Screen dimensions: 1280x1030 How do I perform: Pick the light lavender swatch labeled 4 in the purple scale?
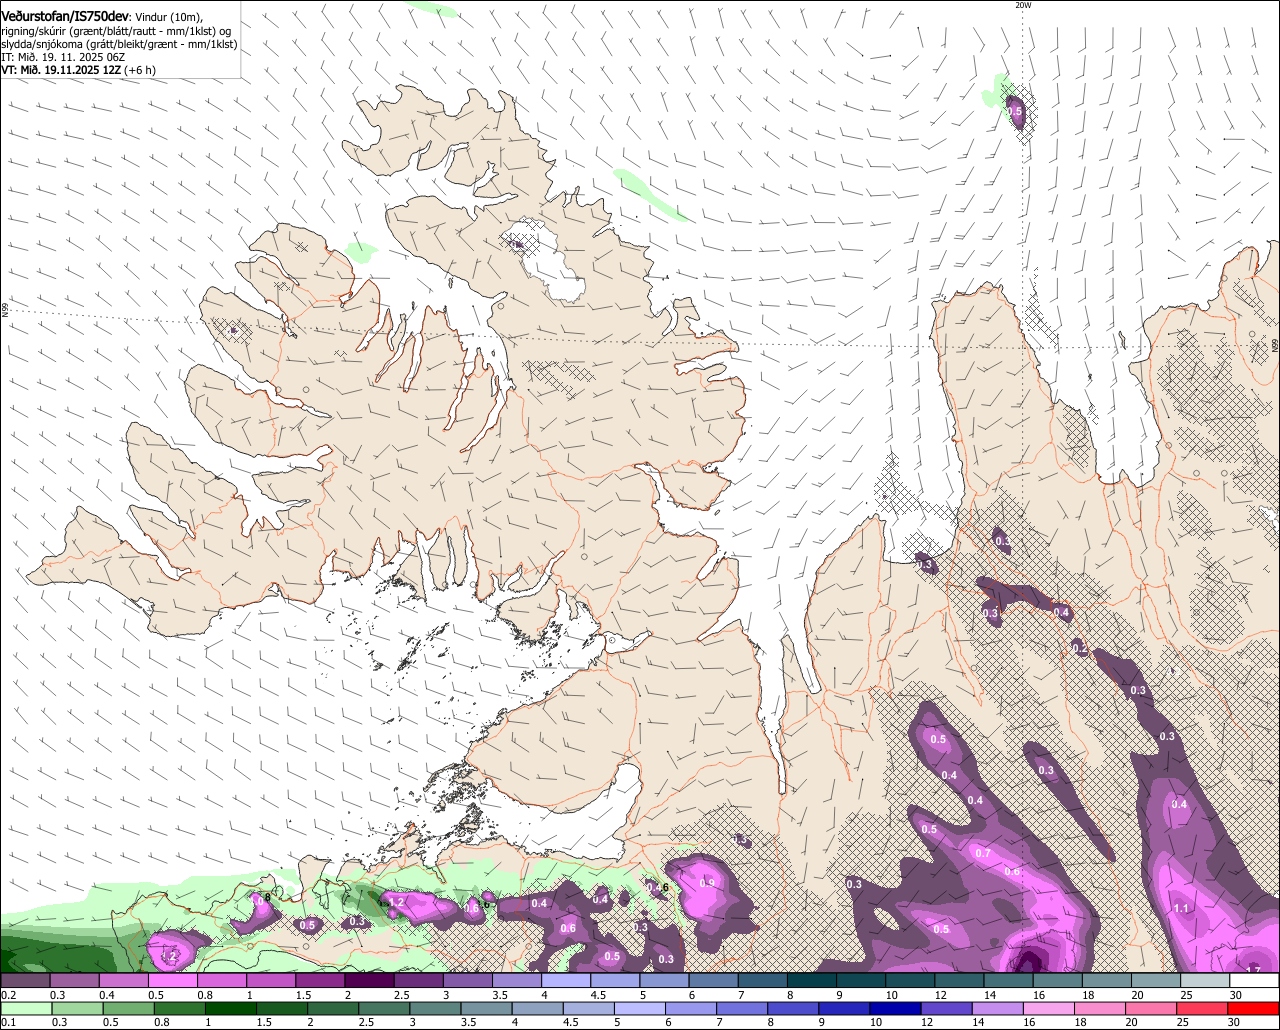tap(566, 980)
